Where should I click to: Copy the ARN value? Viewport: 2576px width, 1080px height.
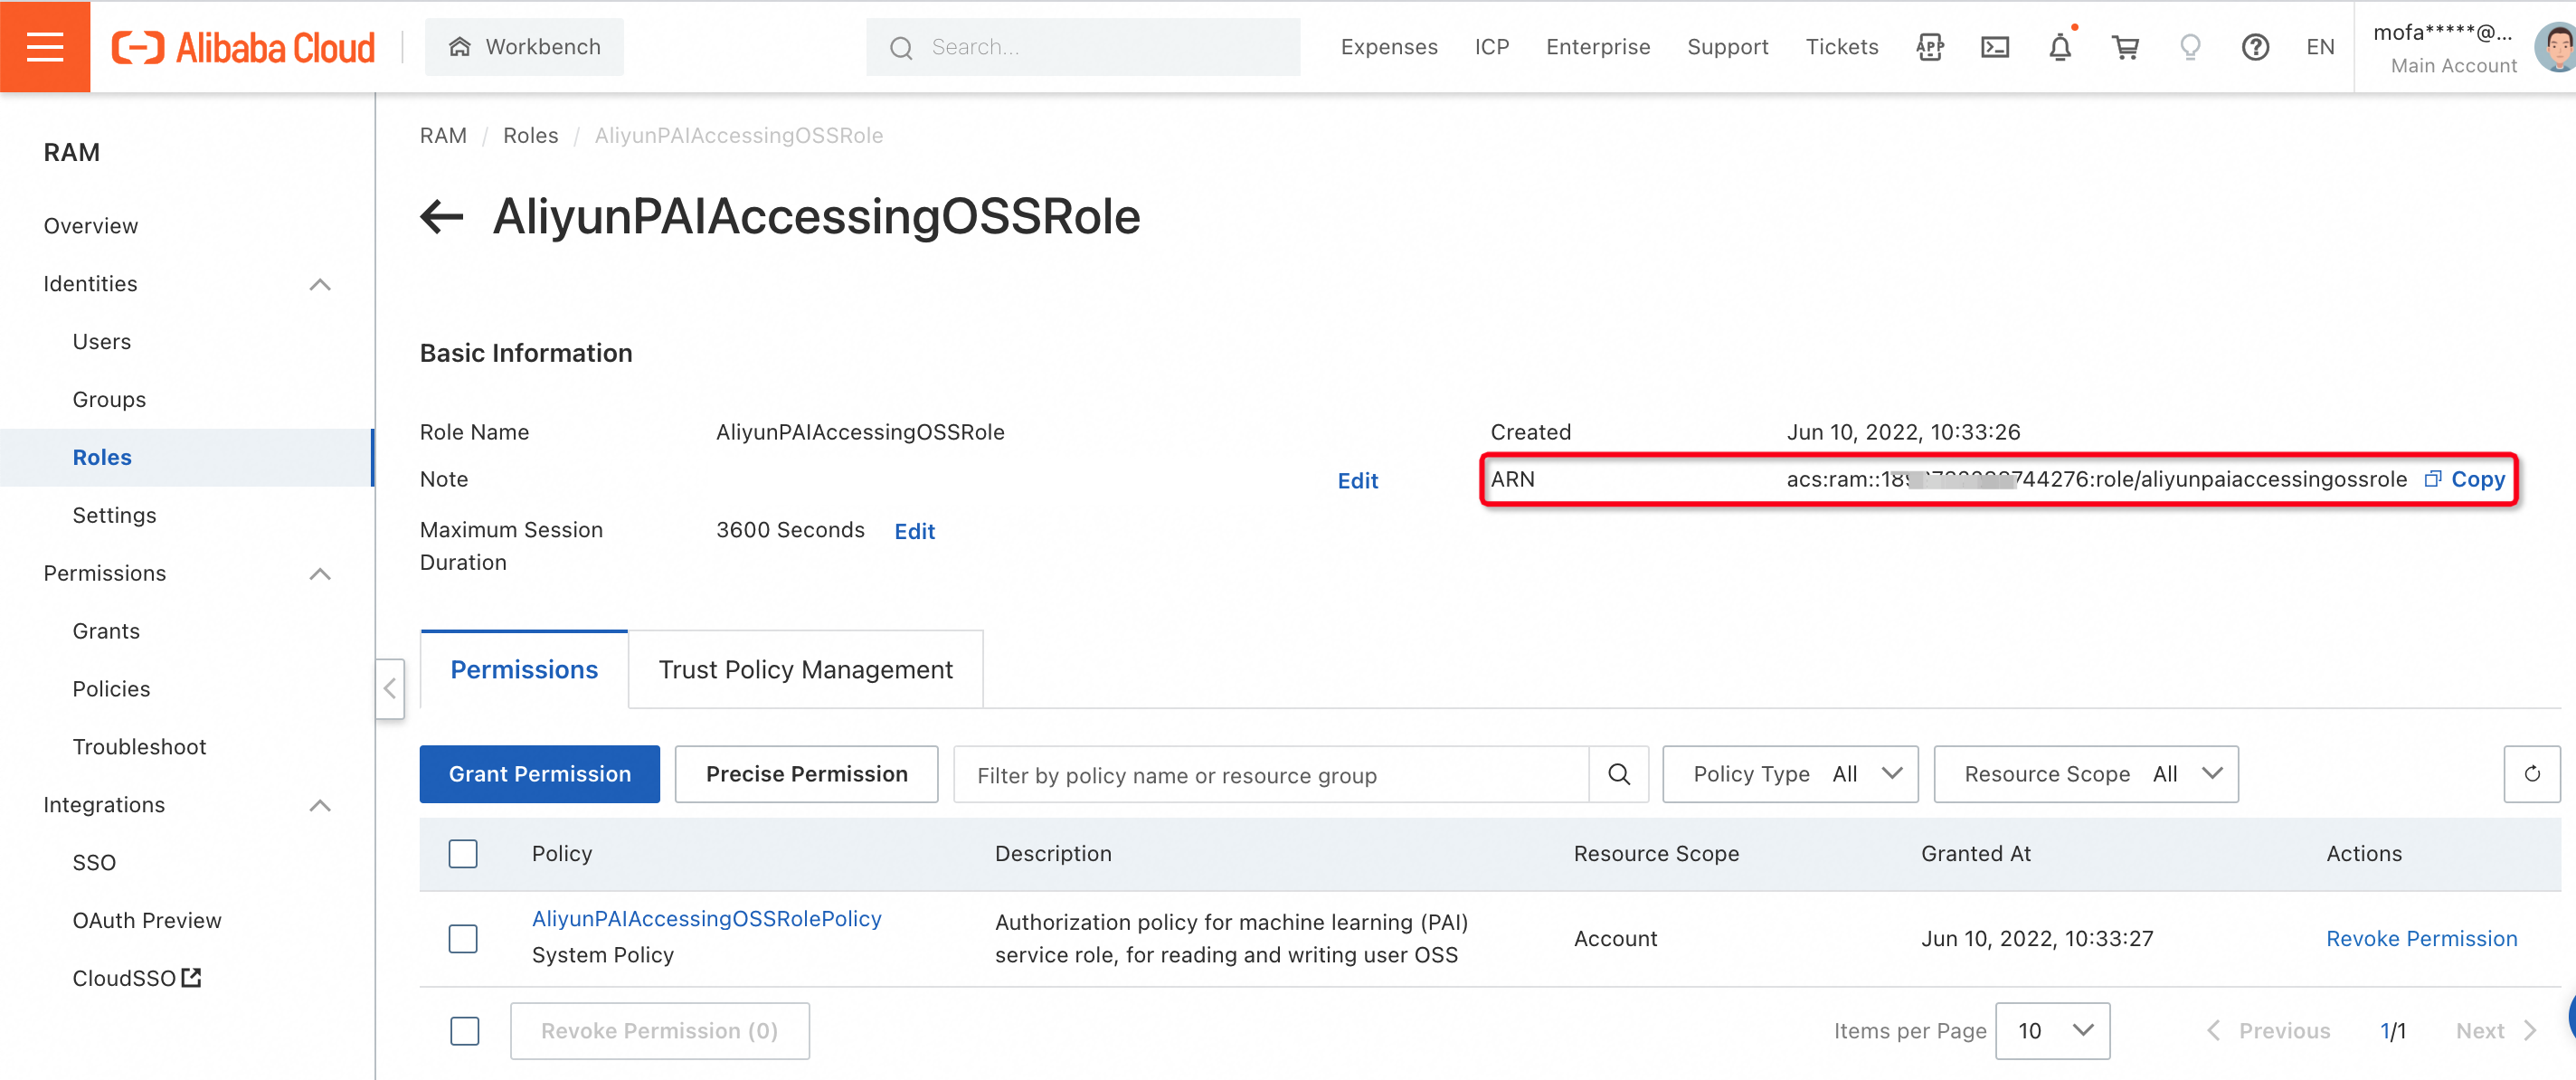[x=2477, y=479]
